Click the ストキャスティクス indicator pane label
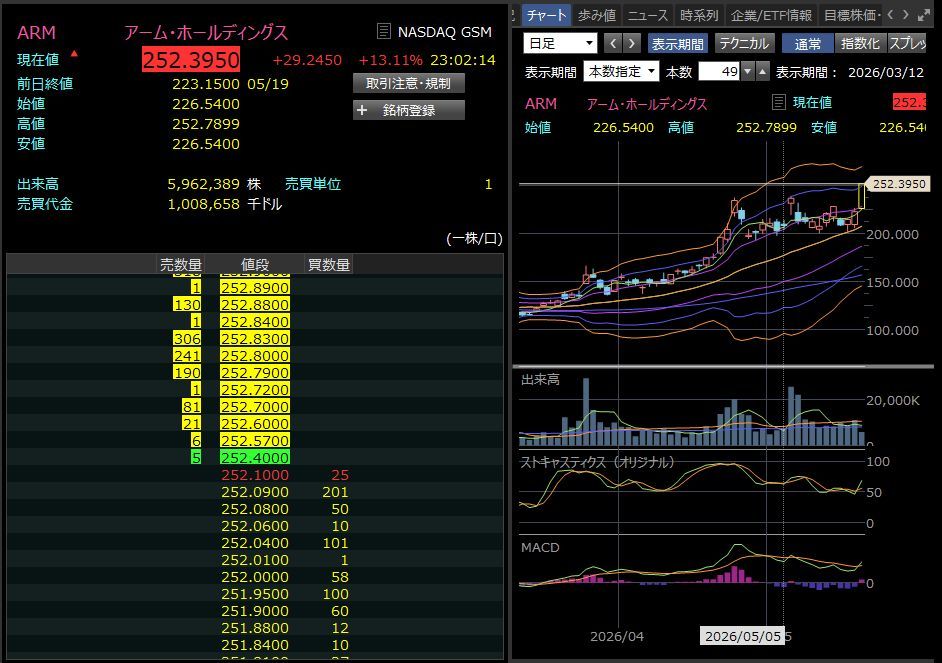 (597, 462)
